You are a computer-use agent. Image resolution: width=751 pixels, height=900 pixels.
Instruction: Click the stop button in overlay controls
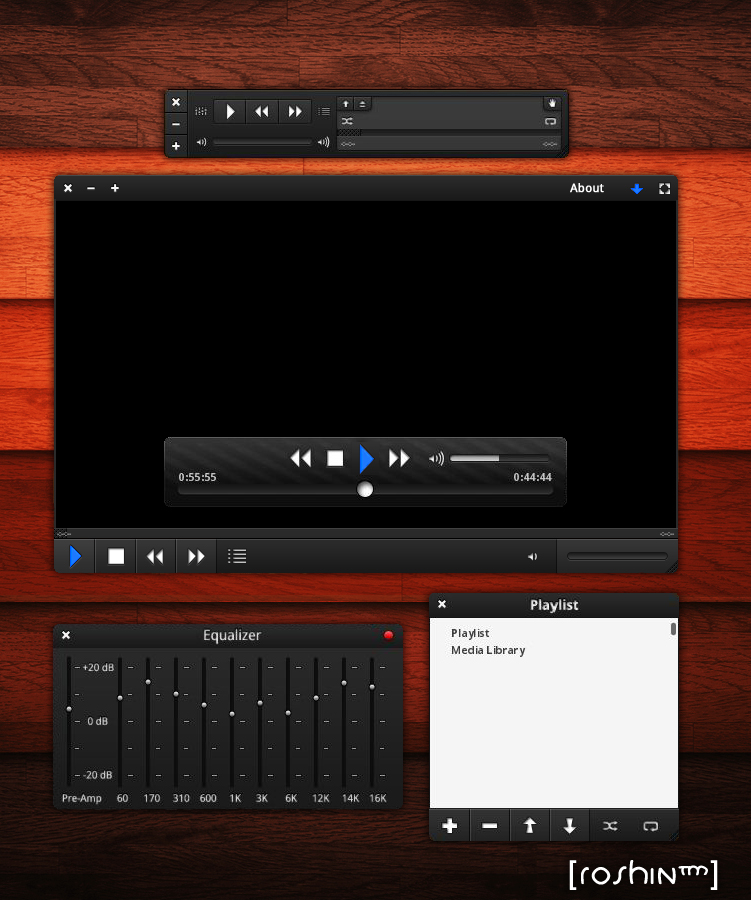click(x=335, y=459)
